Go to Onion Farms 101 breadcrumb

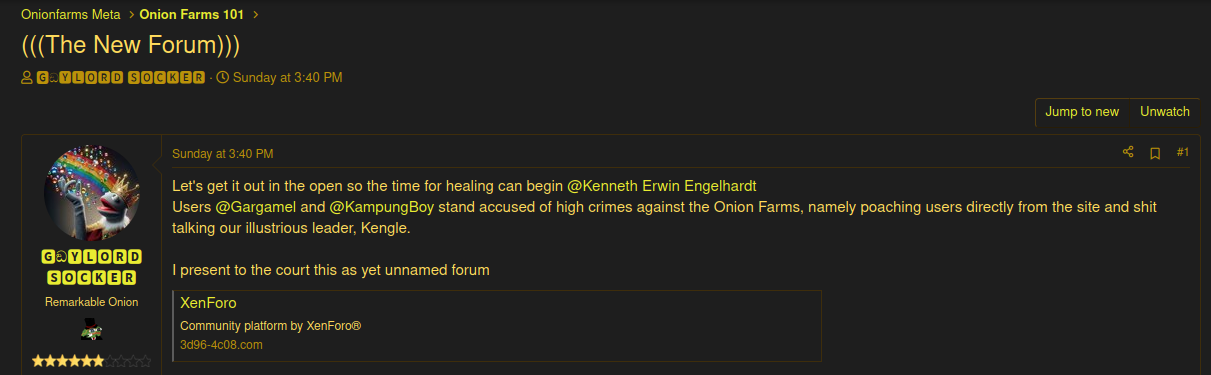(192, 14)
